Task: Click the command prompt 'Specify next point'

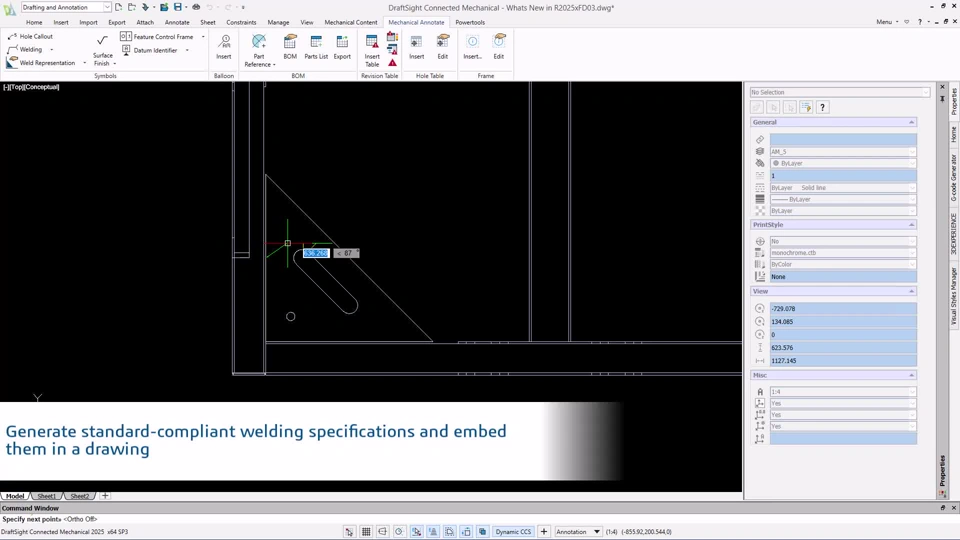Action: pos(50,519)
